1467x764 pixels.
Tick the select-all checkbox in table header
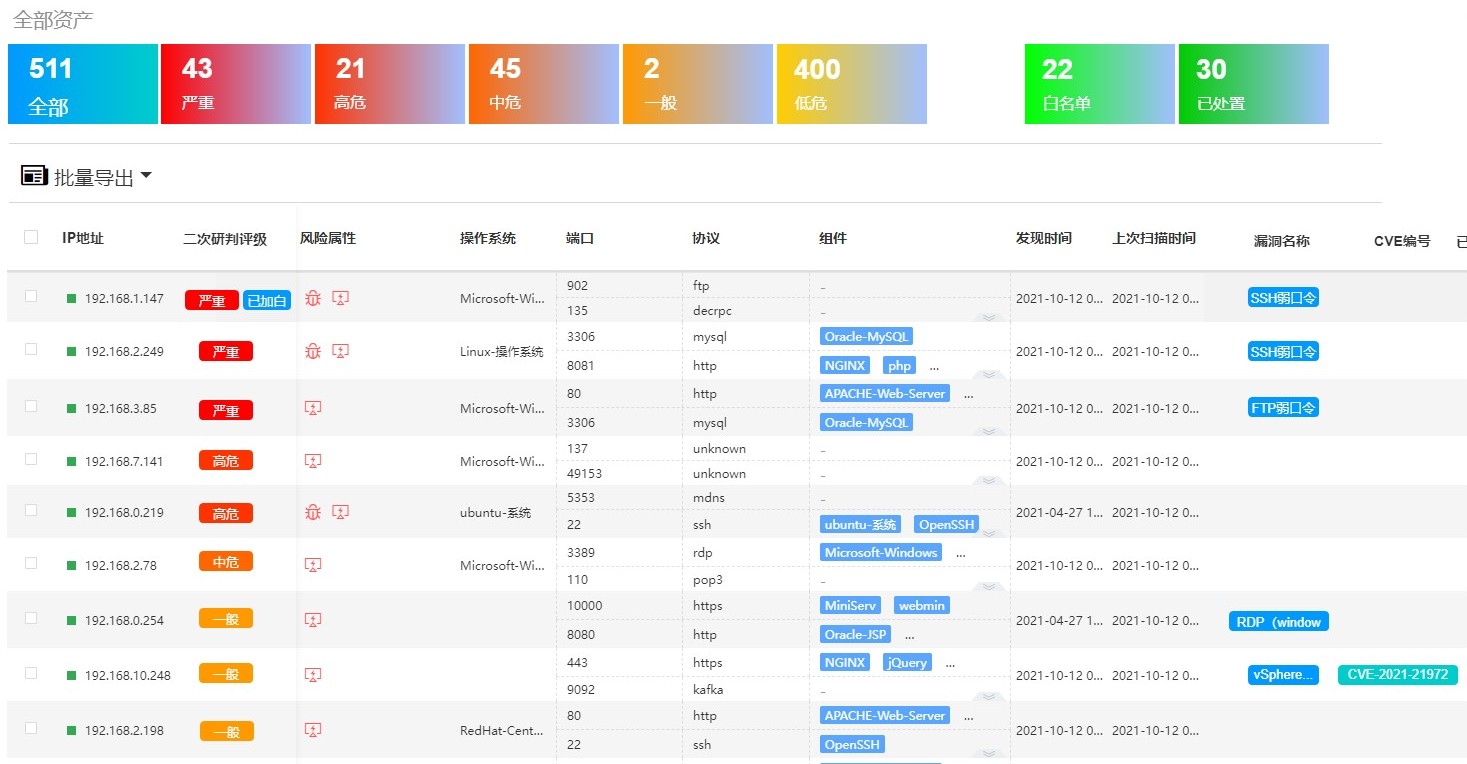click(x=31, y=237)
